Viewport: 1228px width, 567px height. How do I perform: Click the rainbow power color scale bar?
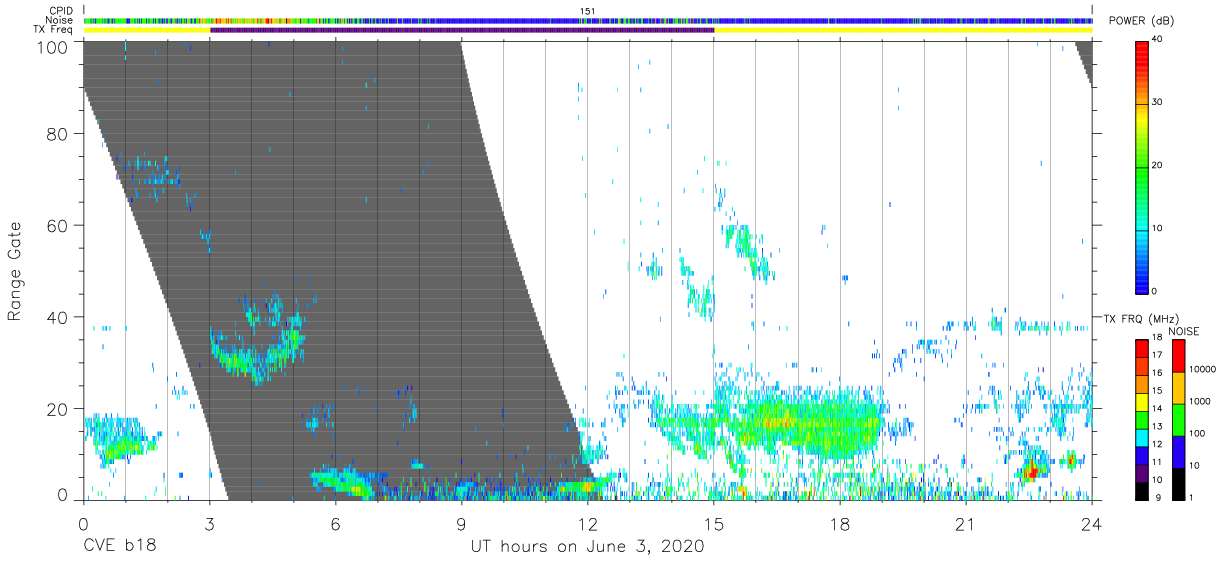coord(1142,166)
